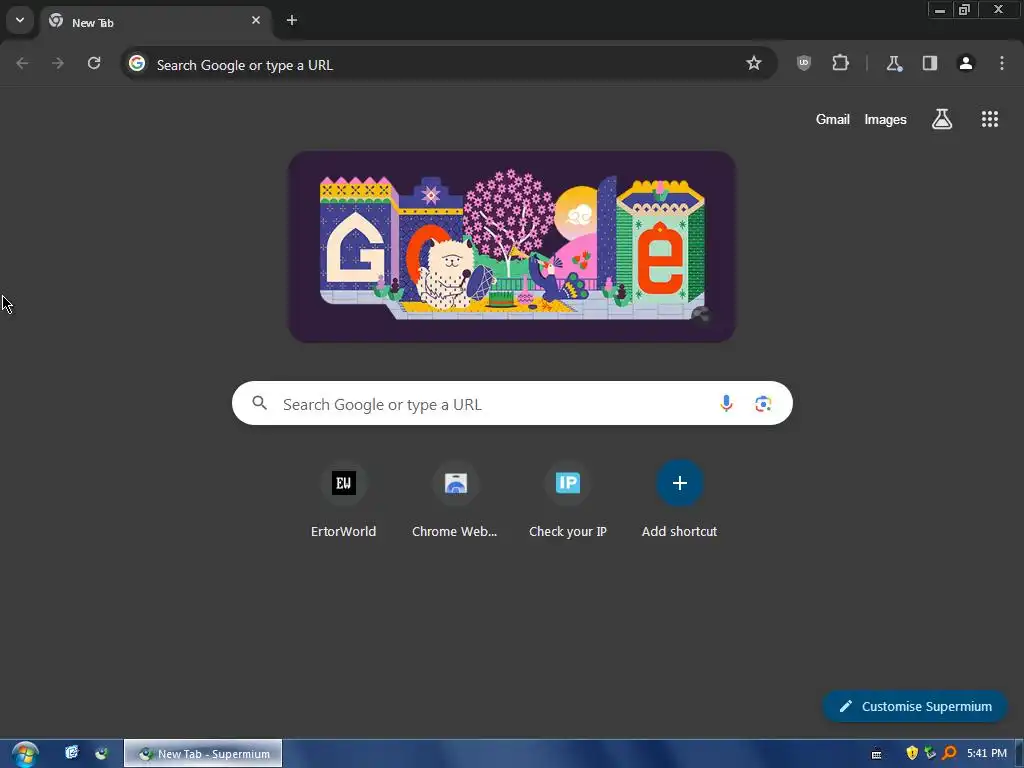Screen dimensions: 1024x768
Task: Select the New Tab browser tab
Action: 155,22
